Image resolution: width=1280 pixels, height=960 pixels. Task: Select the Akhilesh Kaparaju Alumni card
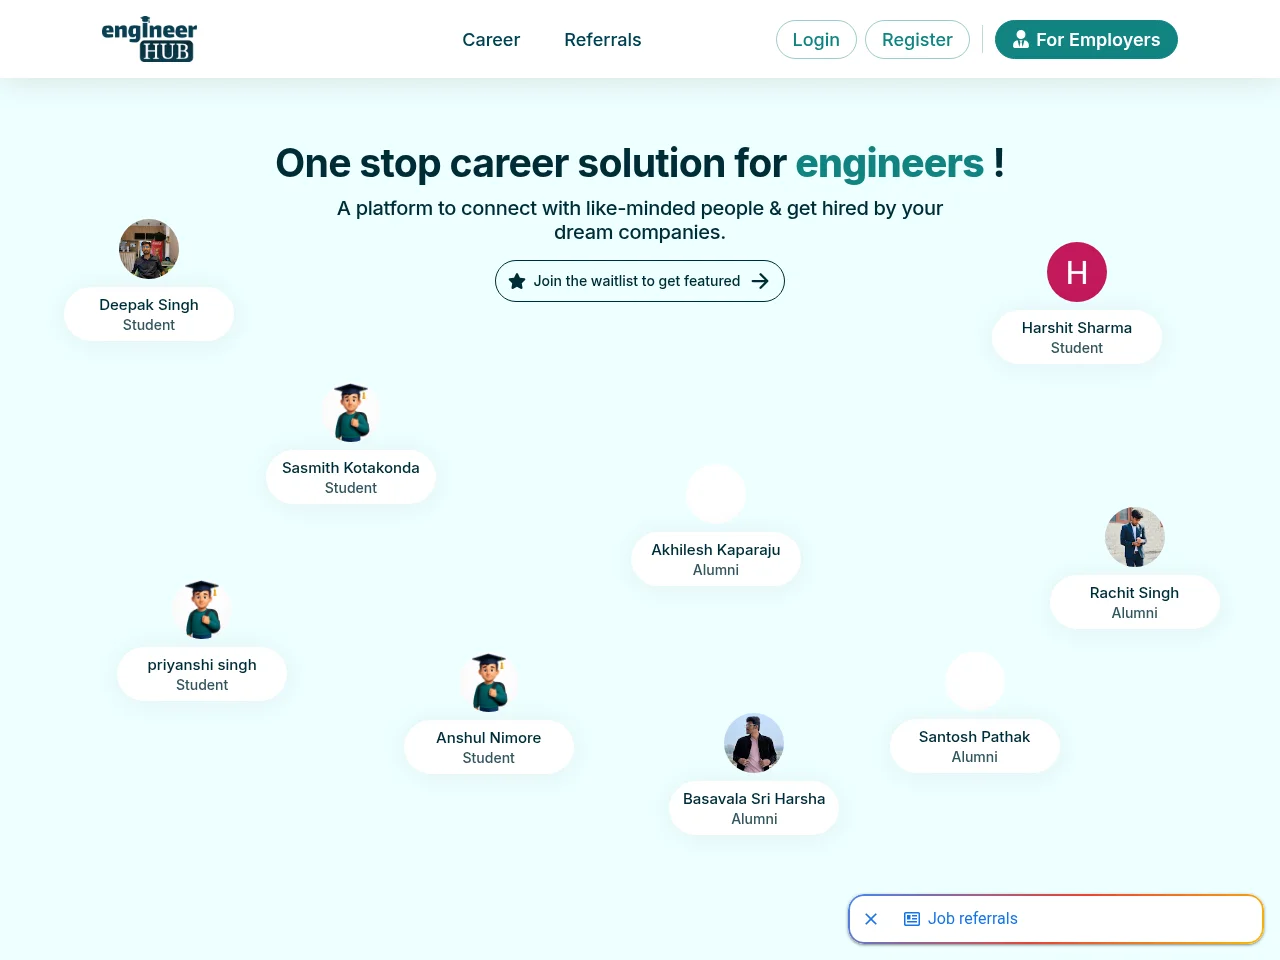tap(716, 559)
